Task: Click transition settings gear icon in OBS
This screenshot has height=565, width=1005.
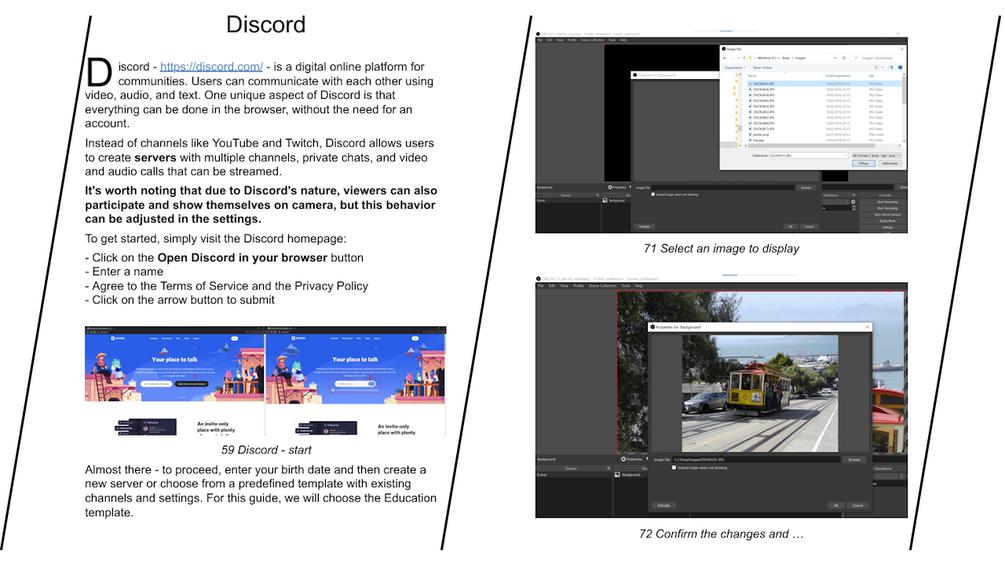Action: tap(853, 202)
